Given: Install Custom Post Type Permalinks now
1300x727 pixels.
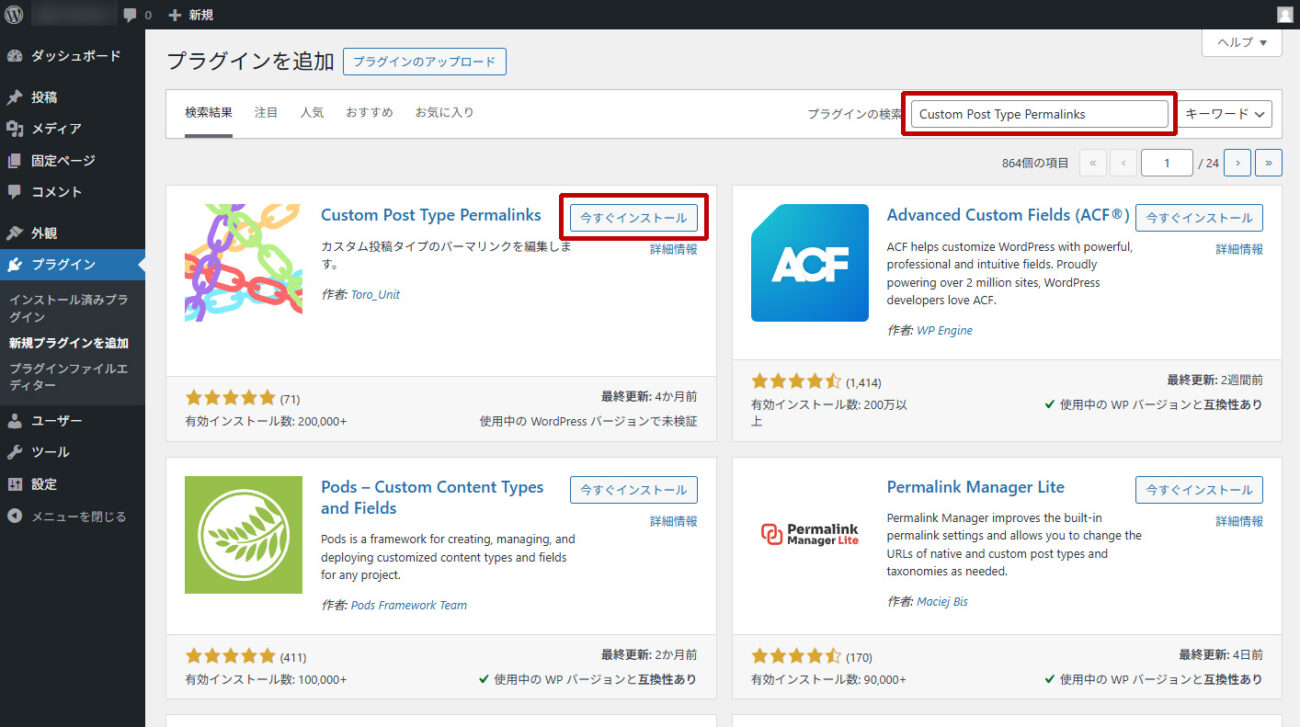Looking at the screenshot, I should pyautogui.click(x=634, y=218).
